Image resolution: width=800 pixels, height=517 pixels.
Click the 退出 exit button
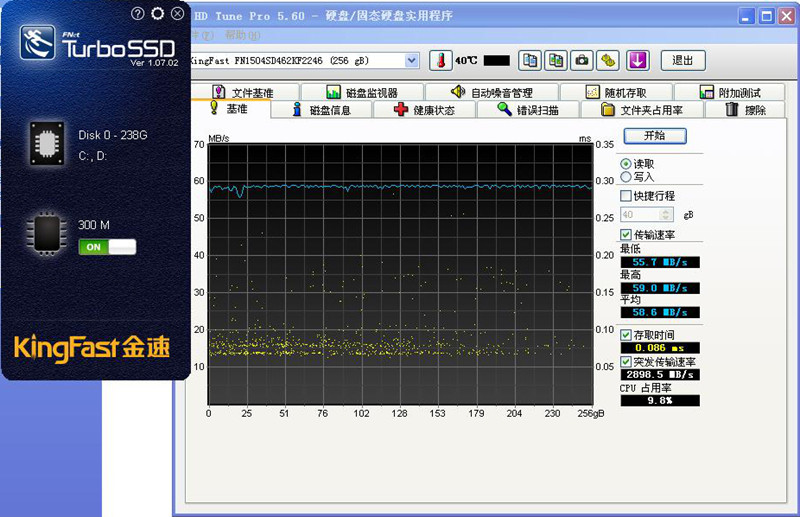point(683,60)
